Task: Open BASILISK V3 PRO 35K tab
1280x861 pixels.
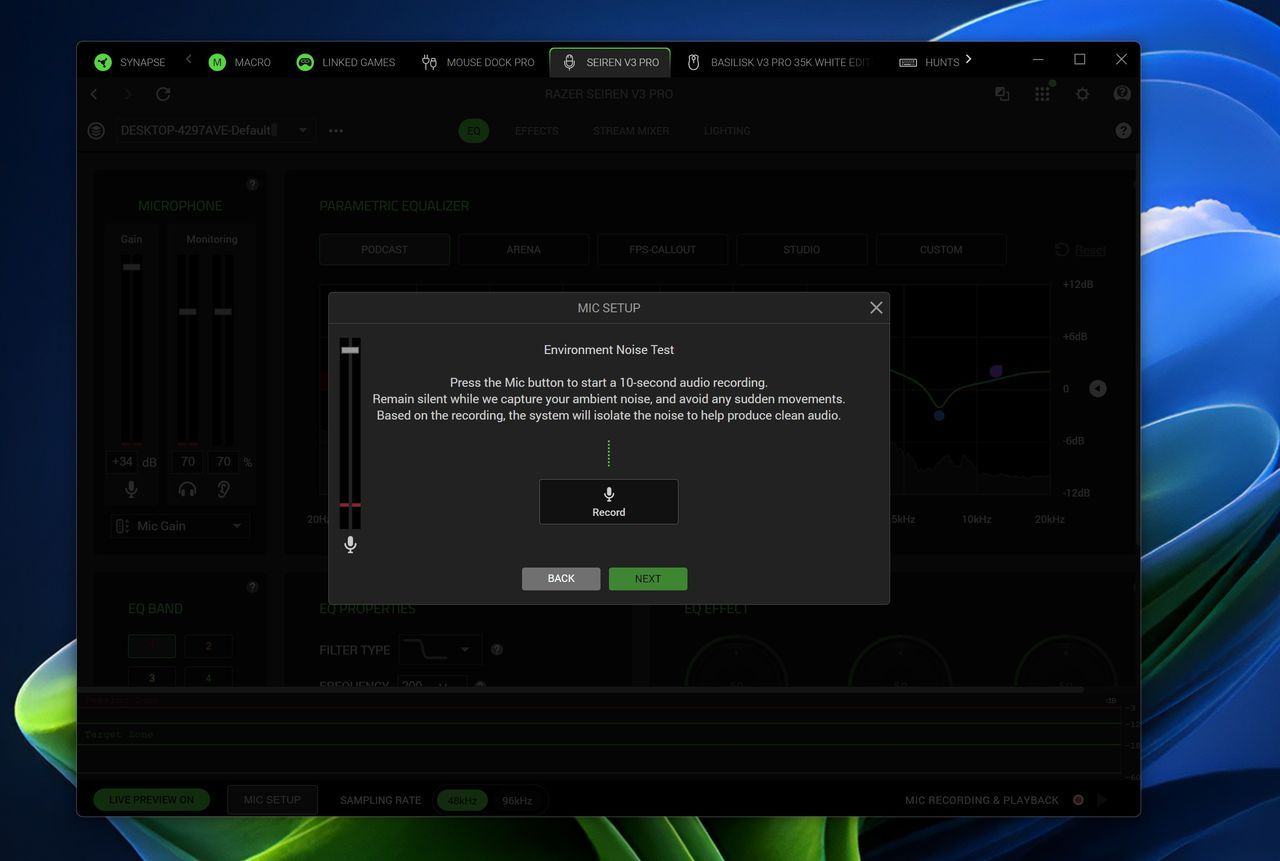Action: (778, 62)
